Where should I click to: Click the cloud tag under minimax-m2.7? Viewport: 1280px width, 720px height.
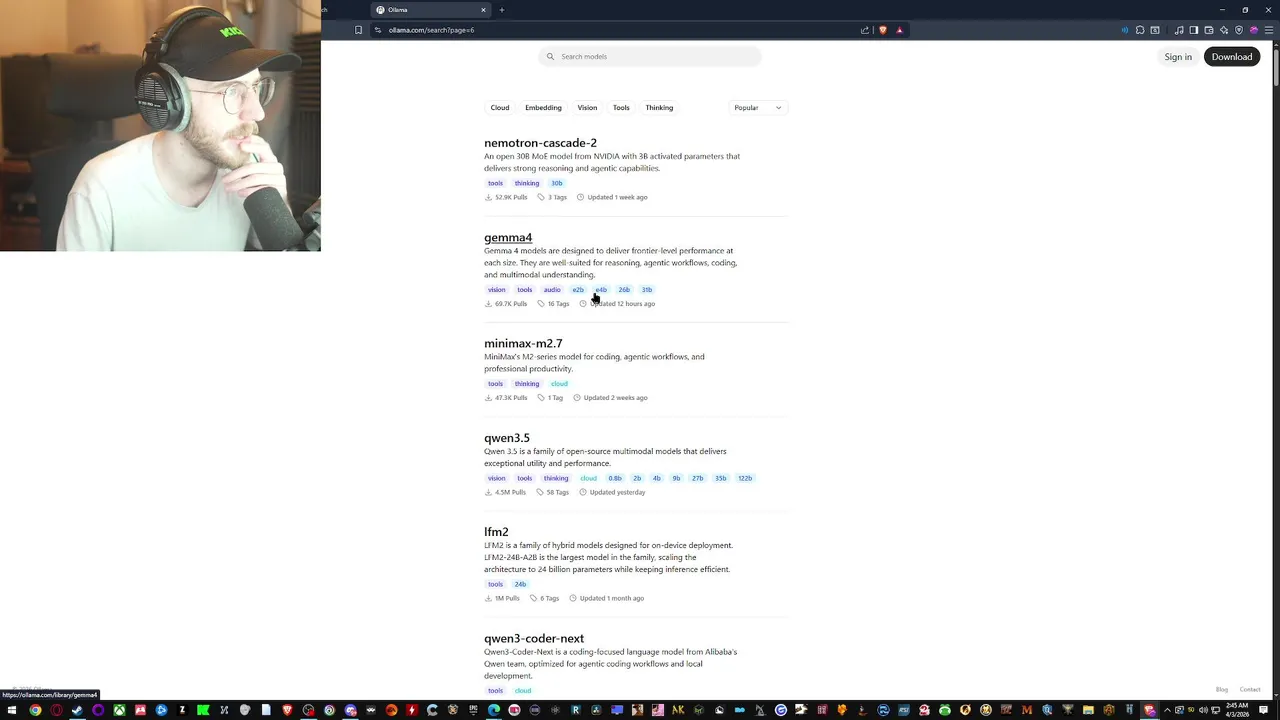point(559,384)
